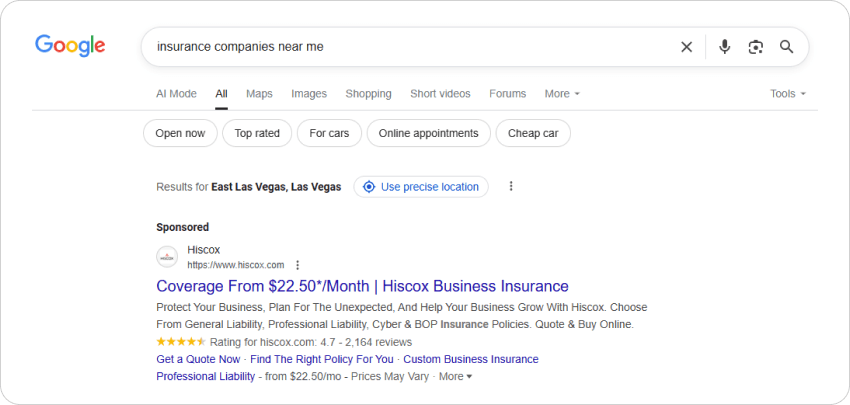This screenshot has height=405, width=850.
Task: Follow the Get a Quote Now link
Action: tap(198, 359)
